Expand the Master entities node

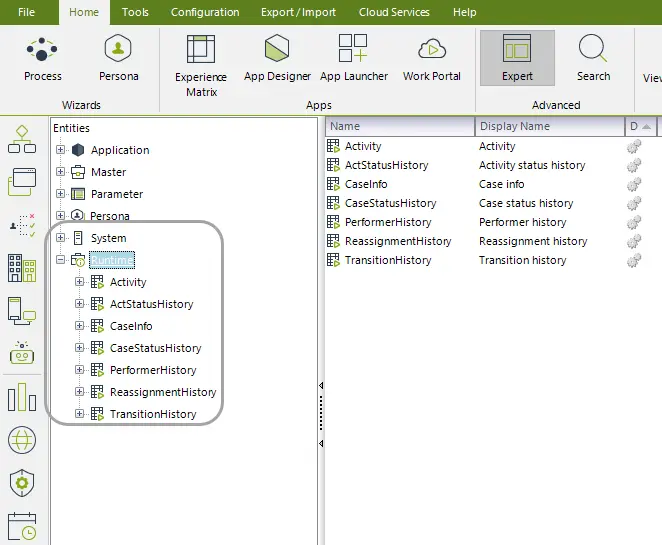click(x=60, y=171)
